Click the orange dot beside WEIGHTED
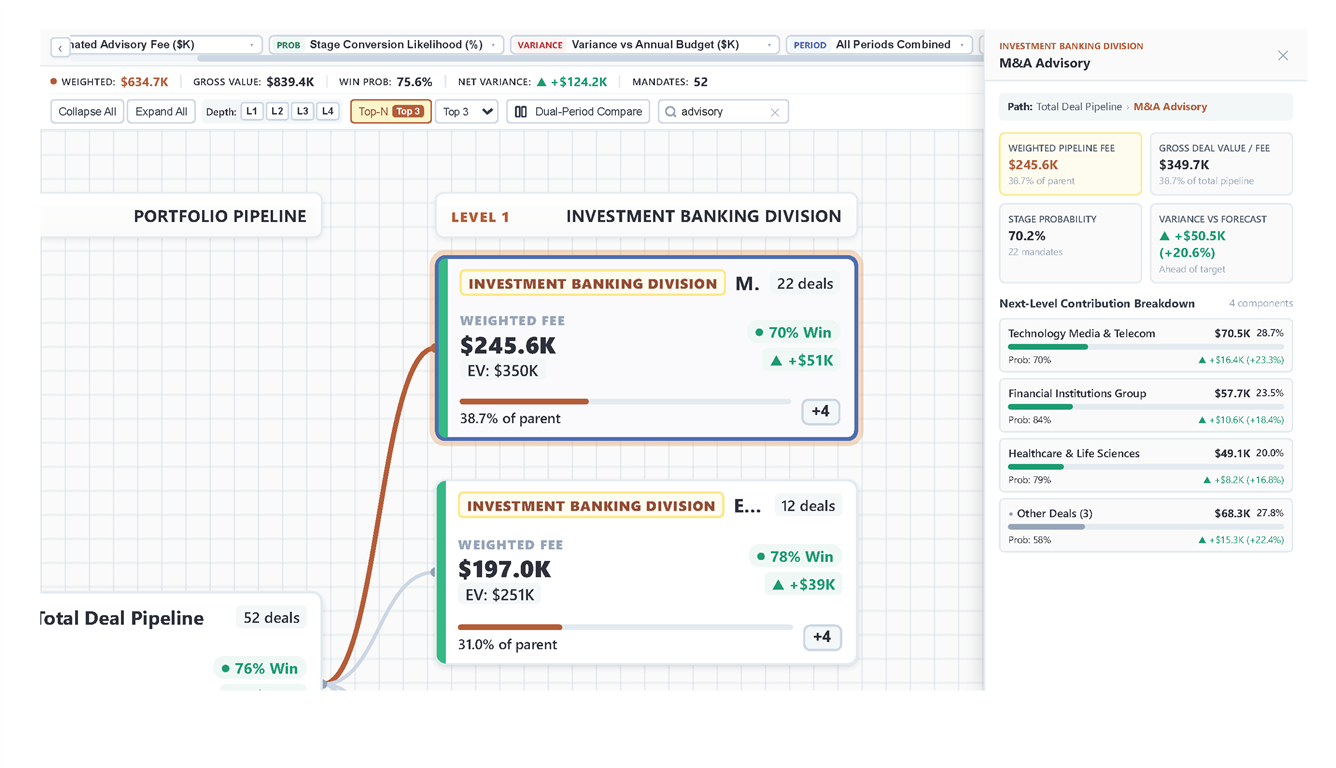Viewport: 1336px width, 768px height. [54, 82]
